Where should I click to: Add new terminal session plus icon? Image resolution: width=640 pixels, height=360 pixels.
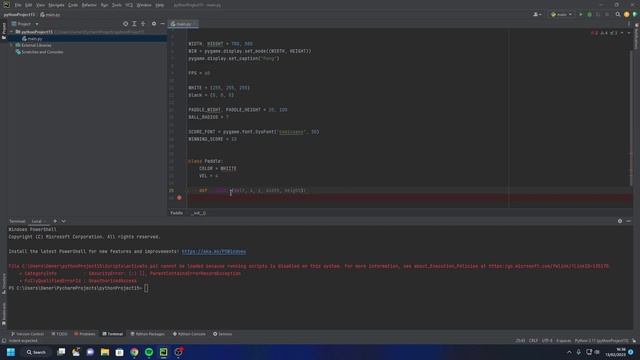(x=55, y=221)
